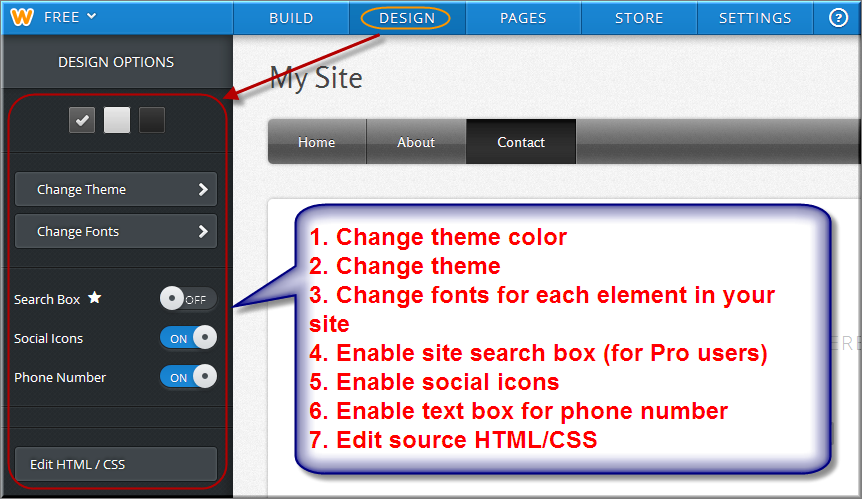The height and width of the screenshot is (499, 862).
Task: Go to the PAGES tab
Action: (x=523, y=18)
